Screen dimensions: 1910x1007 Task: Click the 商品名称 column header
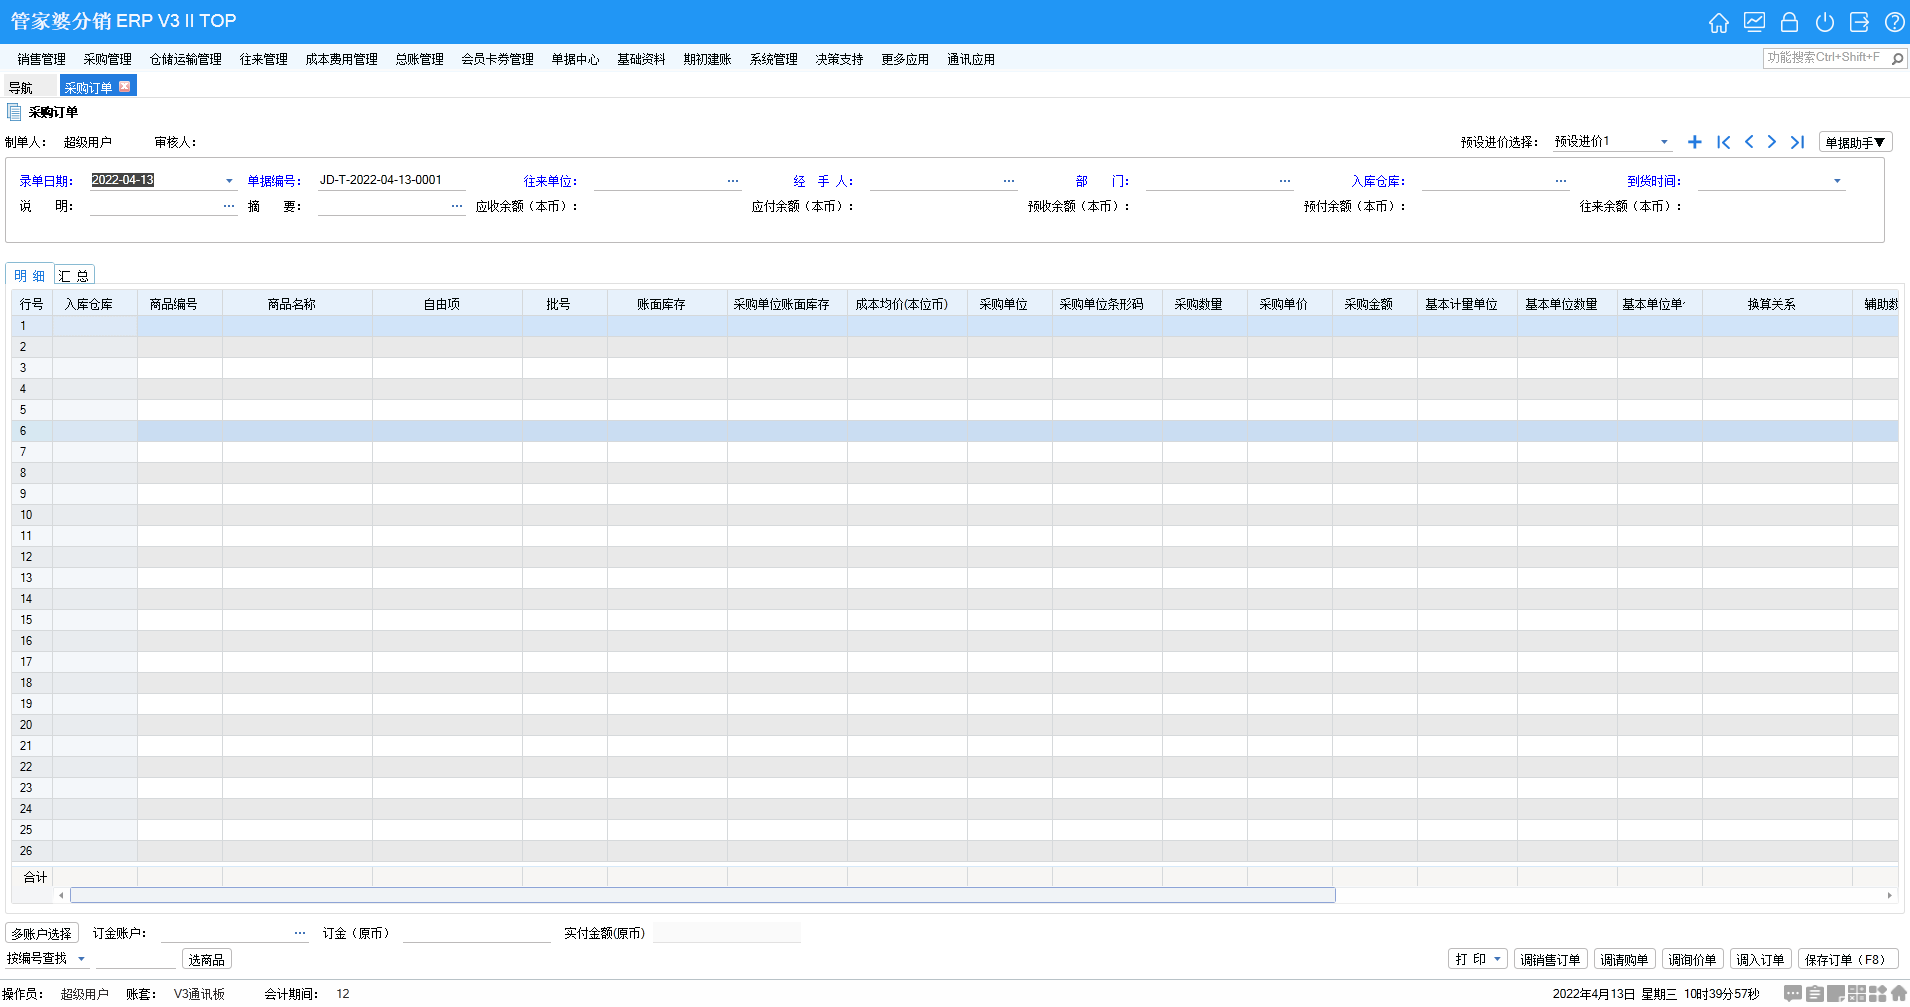(x=297, y=304)
